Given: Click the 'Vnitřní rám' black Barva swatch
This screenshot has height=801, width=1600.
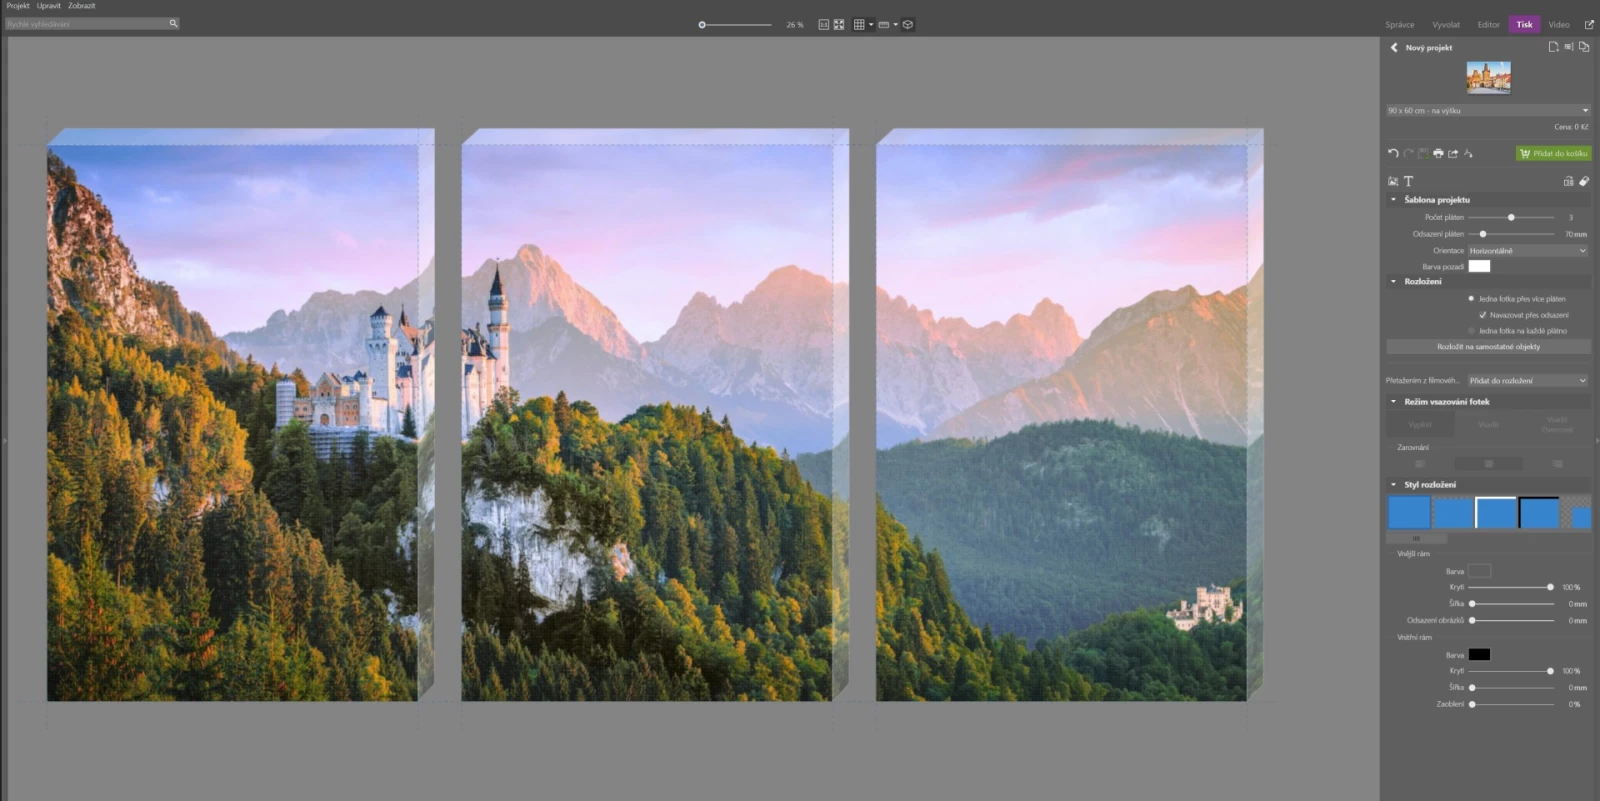Looking at the screenshot, I should click(x=1479, y=654).
